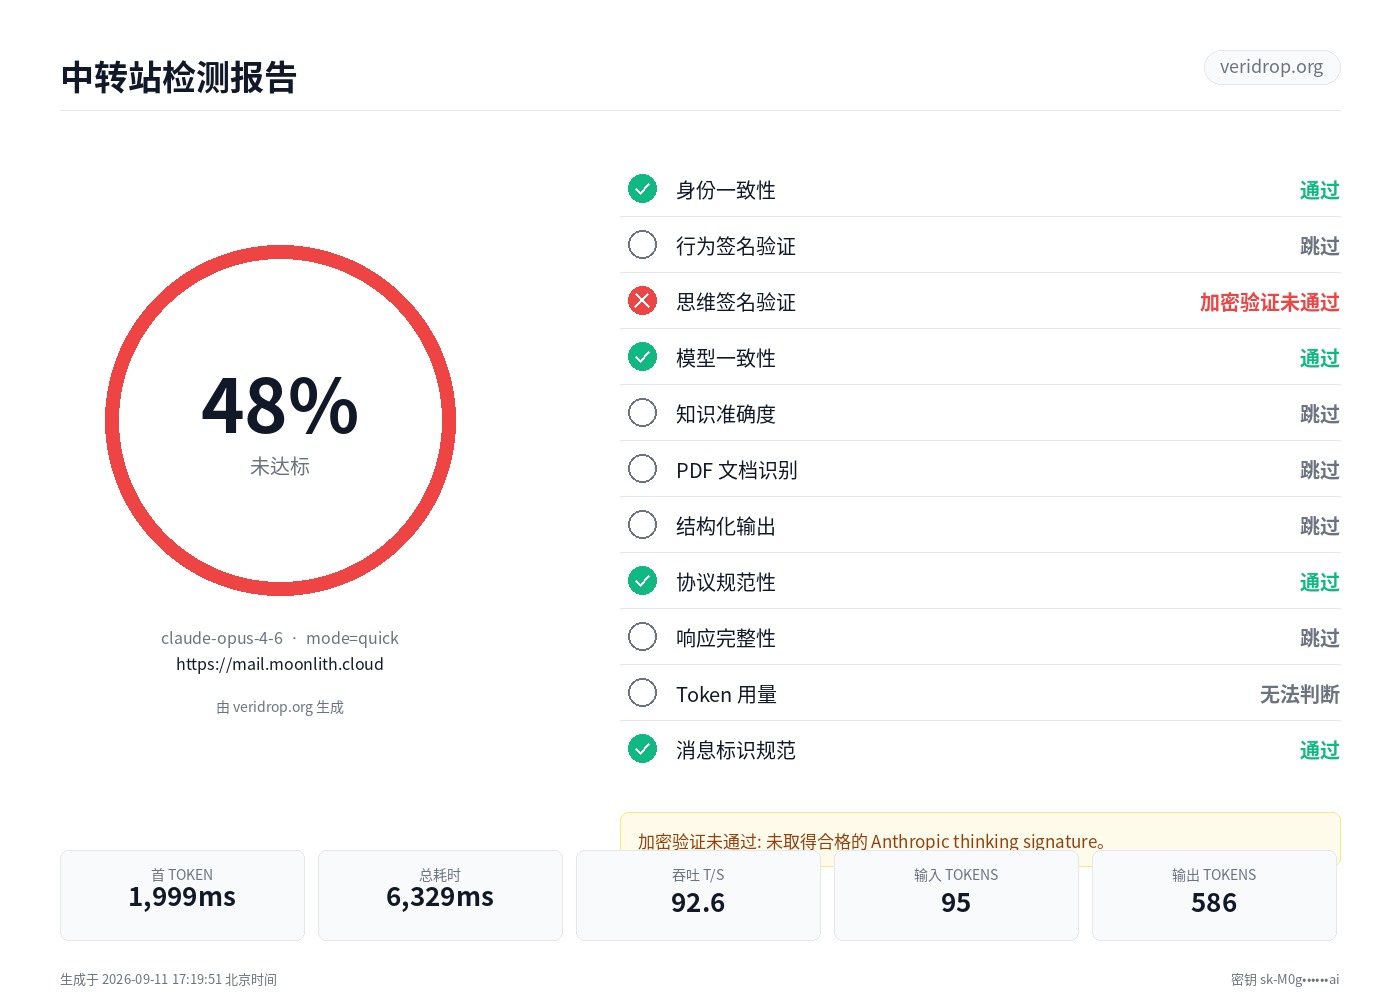Click the red 加密验证未通过 status text
The width and height of the screenshot is (1400, 1000).
[1269, 302]
